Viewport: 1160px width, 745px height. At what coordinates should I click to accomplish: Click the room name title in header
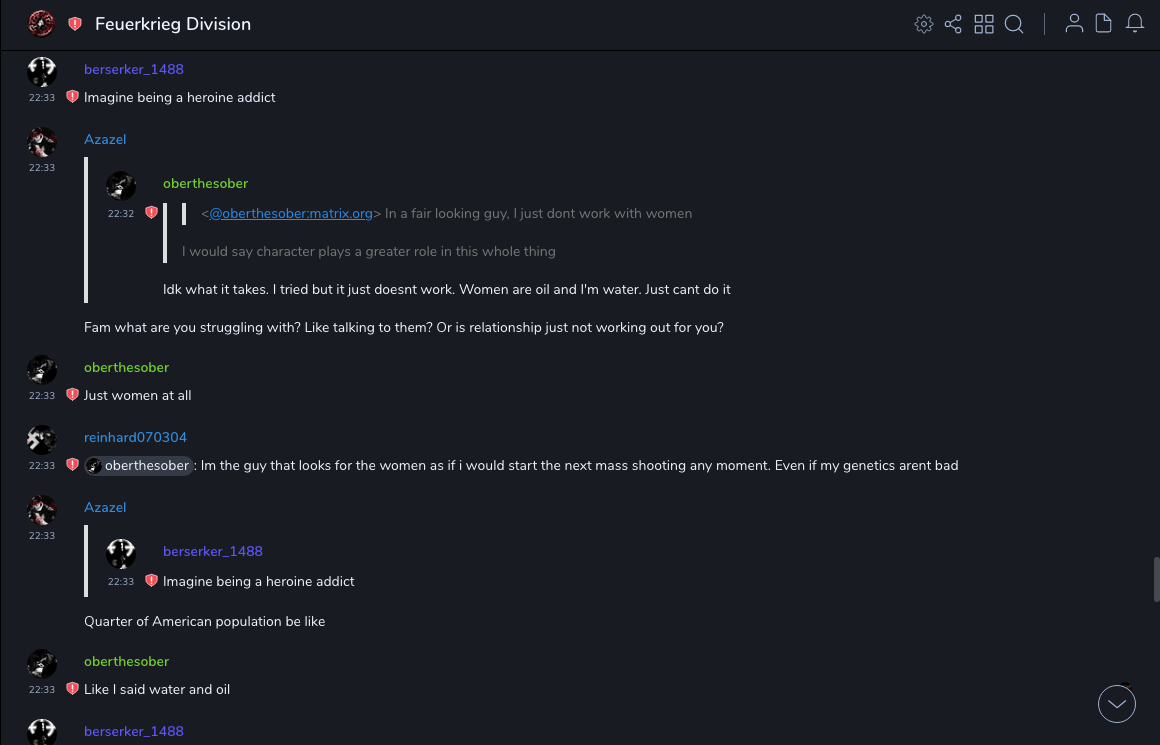click(x=173, y=24)
